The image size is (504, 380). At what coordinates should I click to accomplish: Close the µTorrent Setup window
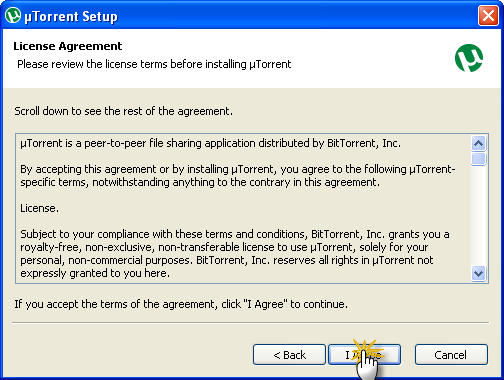pos(488,15)
